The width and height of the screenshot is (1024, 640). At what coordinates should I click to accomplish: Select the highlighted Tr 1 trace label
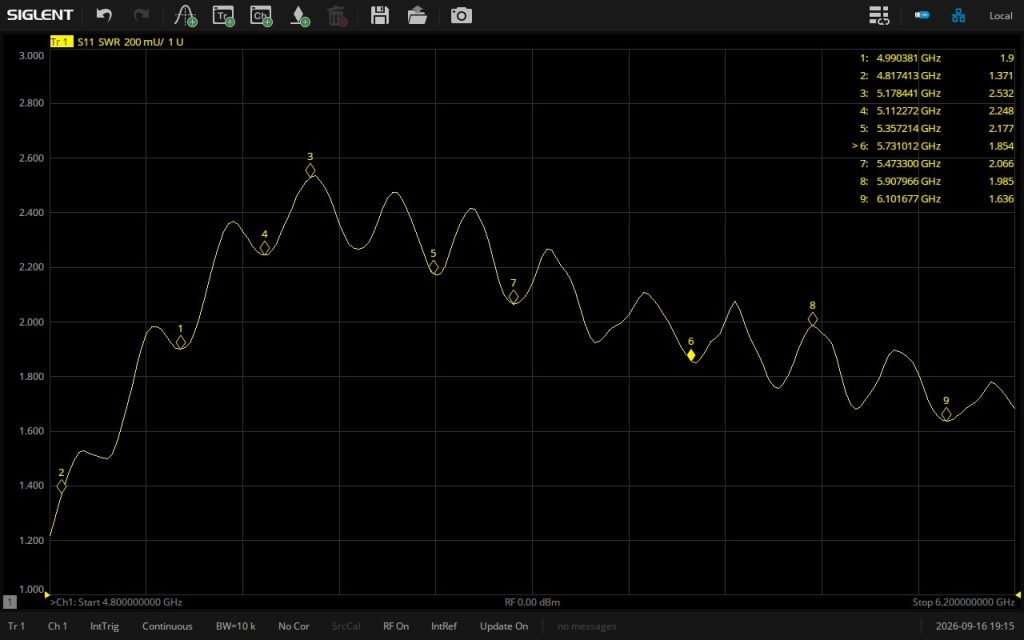click(x=61, y=42)
